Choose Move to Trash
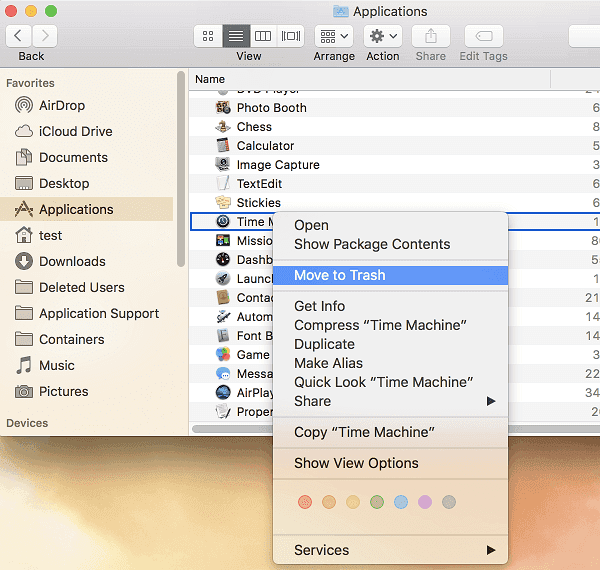This screenshot has height=570, width=600. (x=390, y=275)
